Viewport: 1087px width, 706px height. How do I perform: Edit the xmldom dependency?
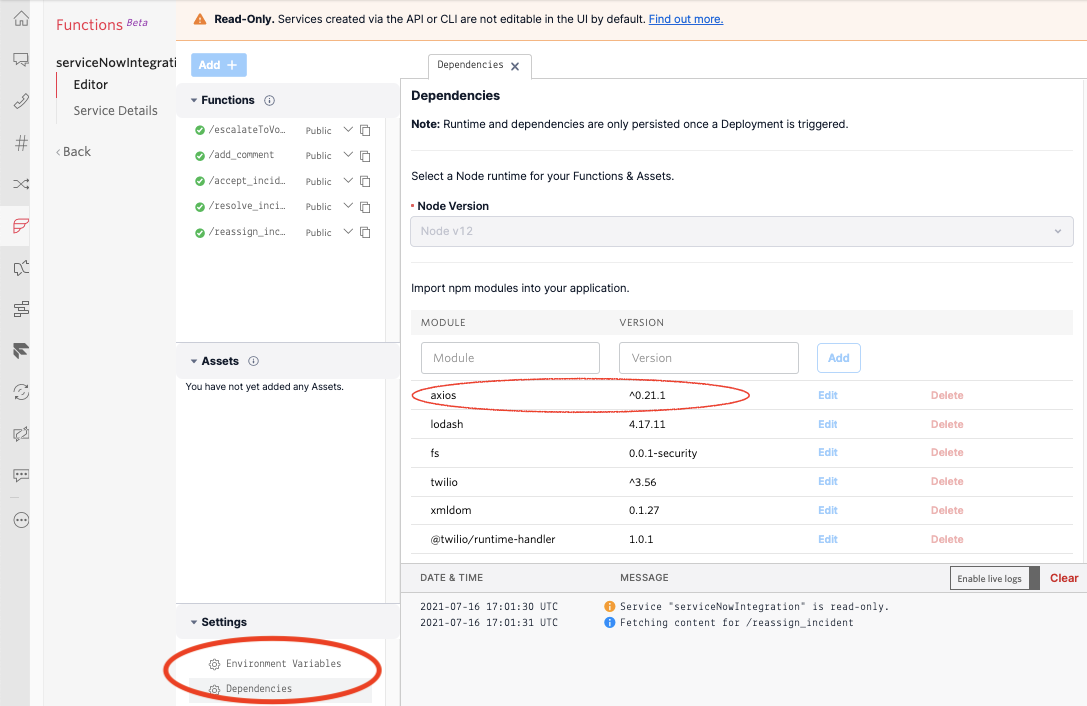tap(828, 510)
